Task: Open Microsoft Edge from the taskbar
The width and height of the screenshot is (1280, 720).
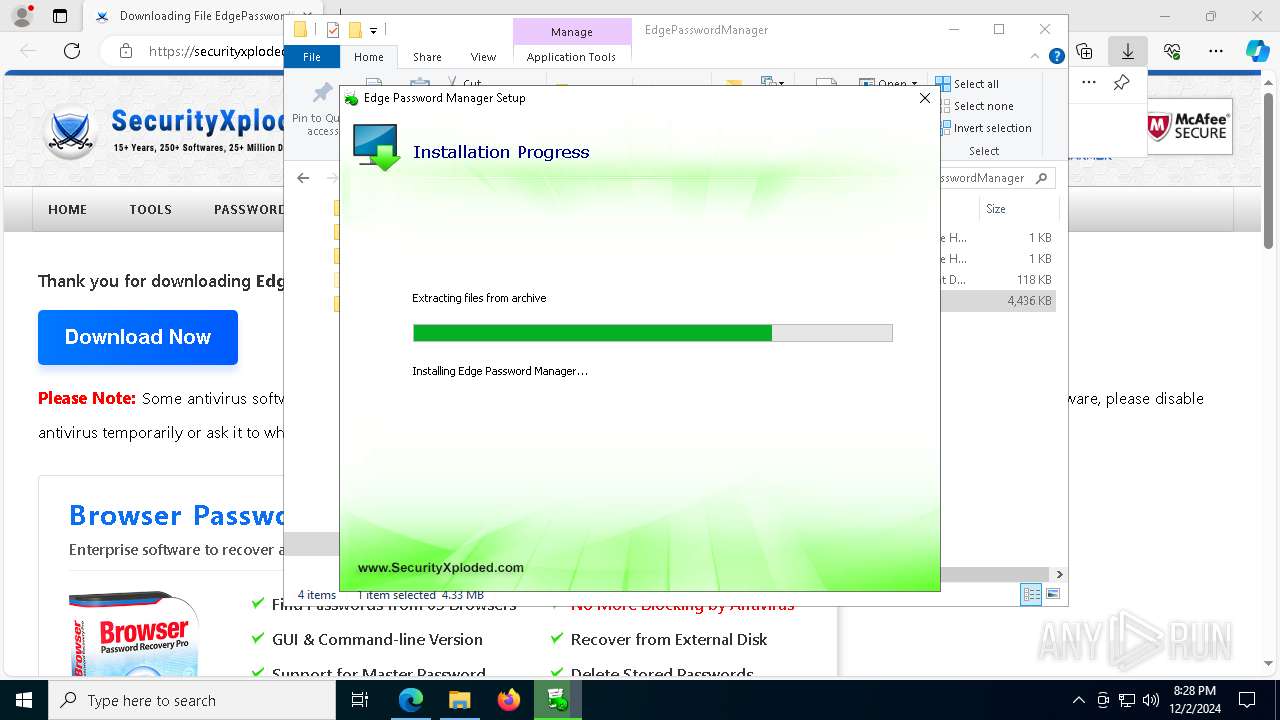Action: point(411,700)
